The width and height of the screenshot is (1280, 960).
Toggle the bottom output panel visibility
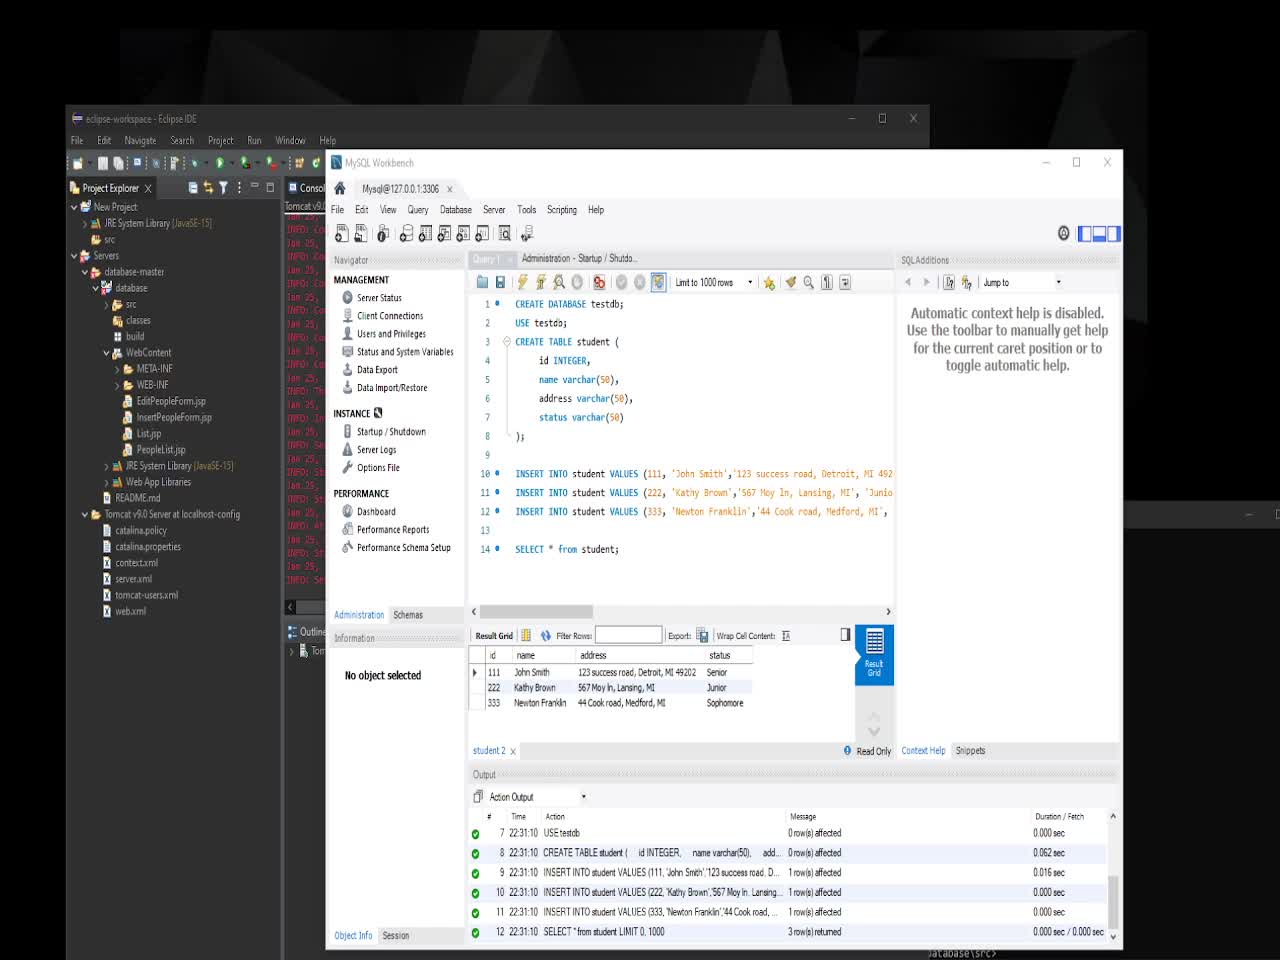click(x=1099, y=234)
